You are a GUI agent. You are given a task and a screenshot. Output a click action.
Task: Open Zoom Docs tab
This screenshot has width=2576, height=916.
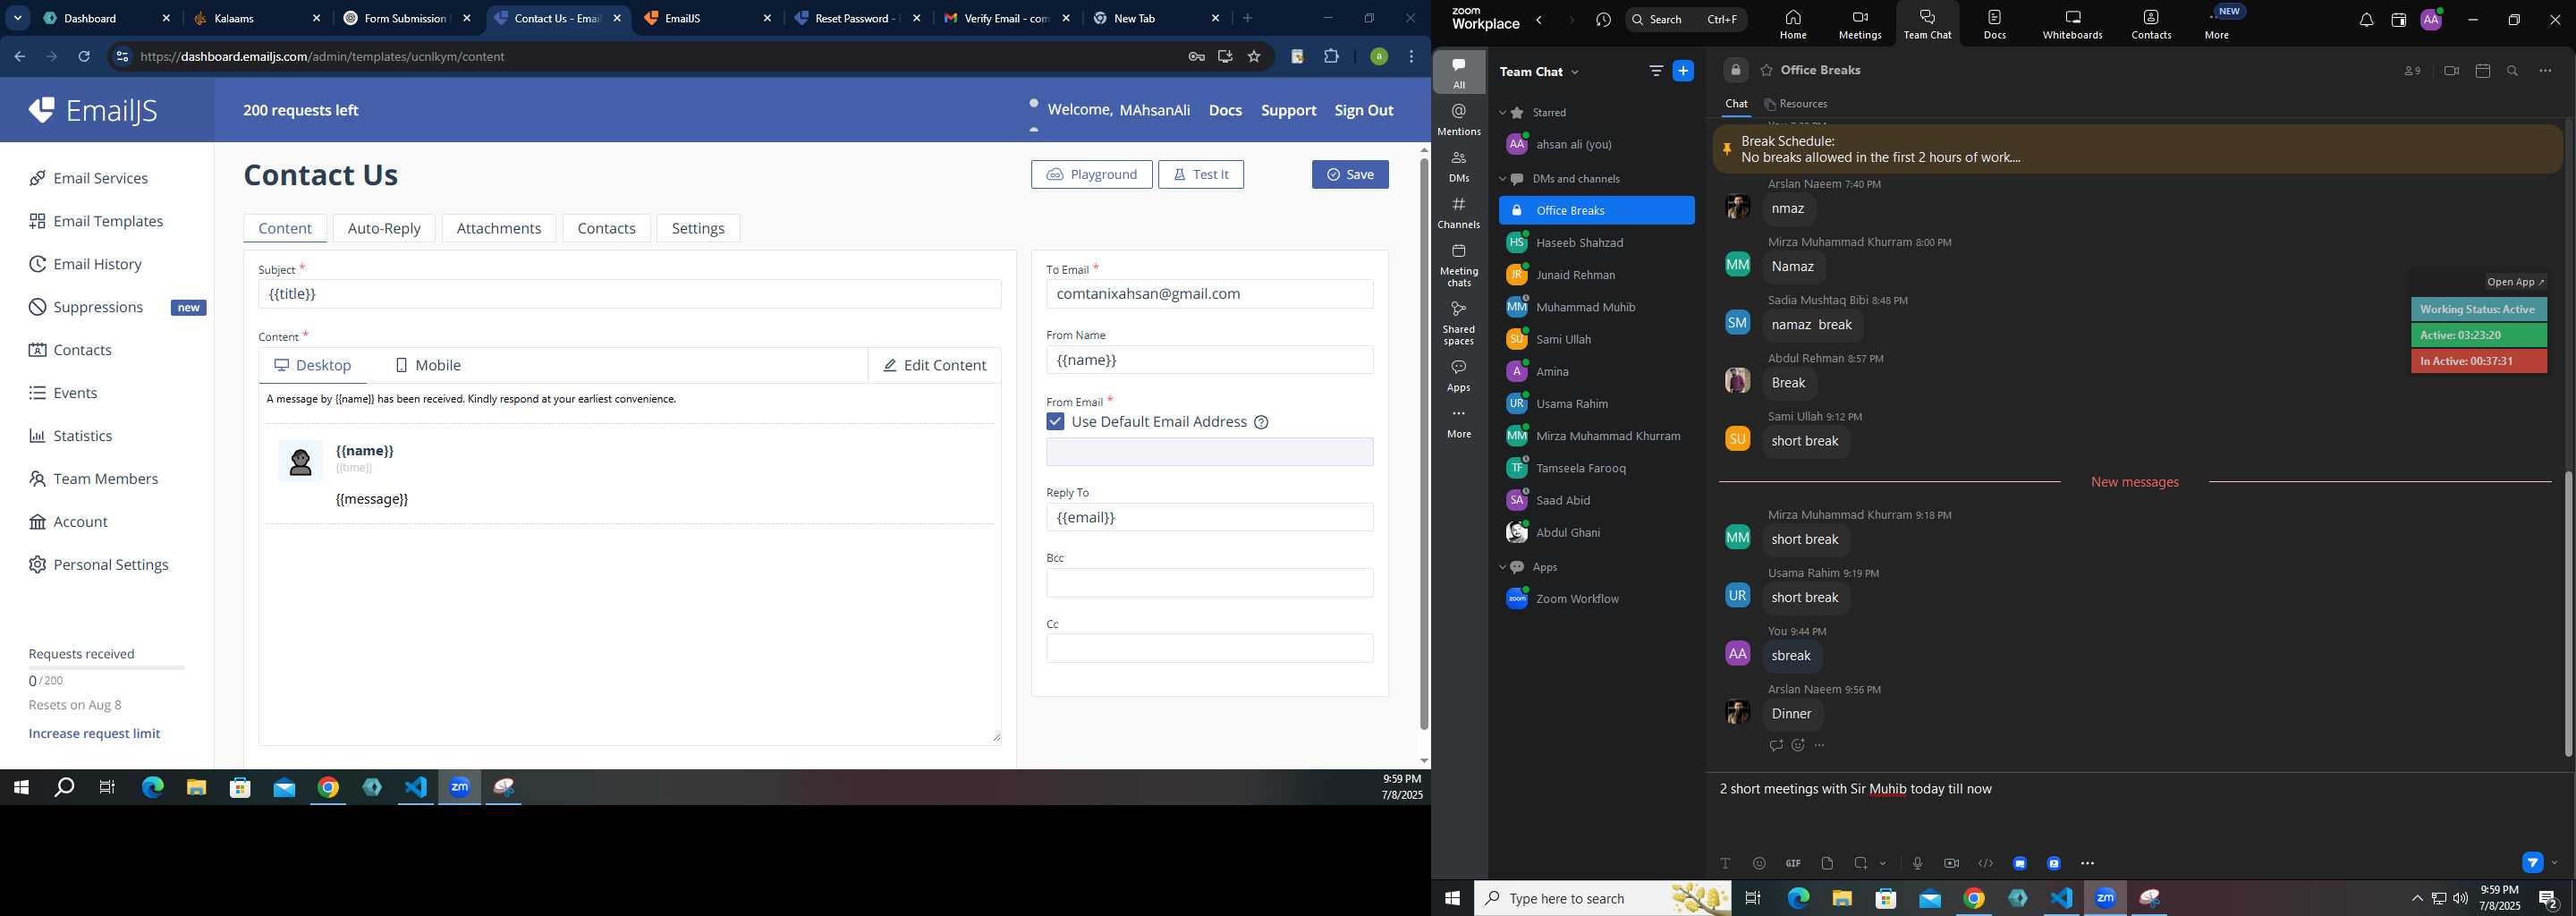tap(1994, 25)
